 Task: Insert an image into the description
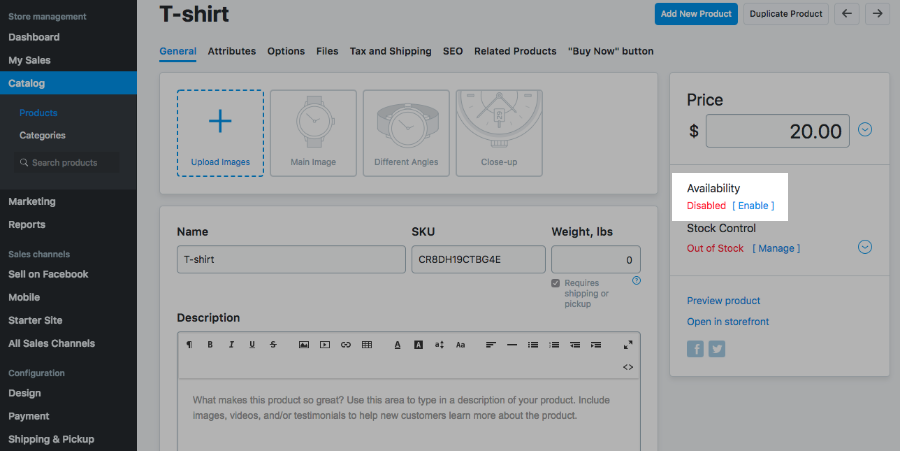coord(303,345)
